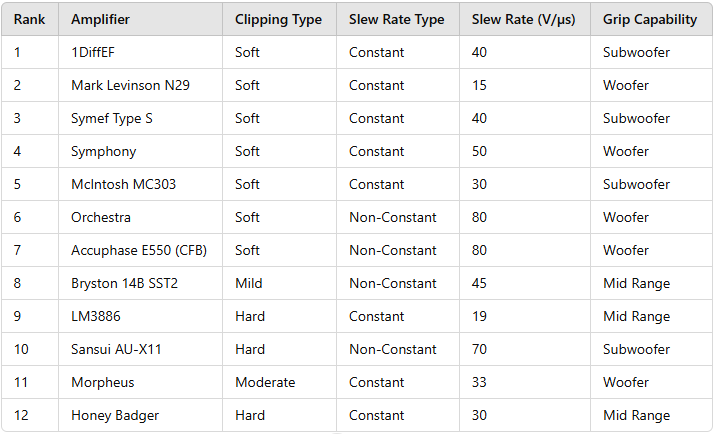Click the Moderate clipping type for Morpheus
The height and width of the screenshot is (434, 713).
265,382
